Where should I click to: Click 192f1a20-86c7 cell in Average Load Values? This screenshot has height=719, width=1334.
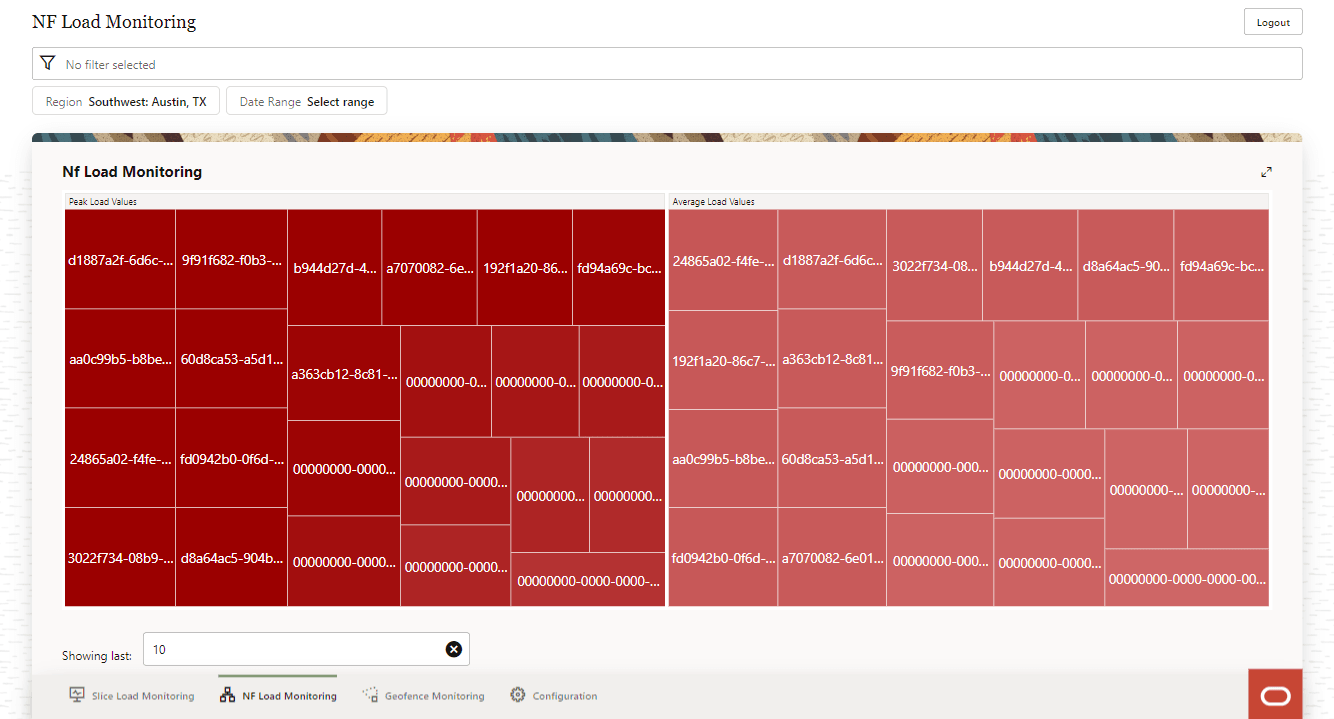point(723,360)
